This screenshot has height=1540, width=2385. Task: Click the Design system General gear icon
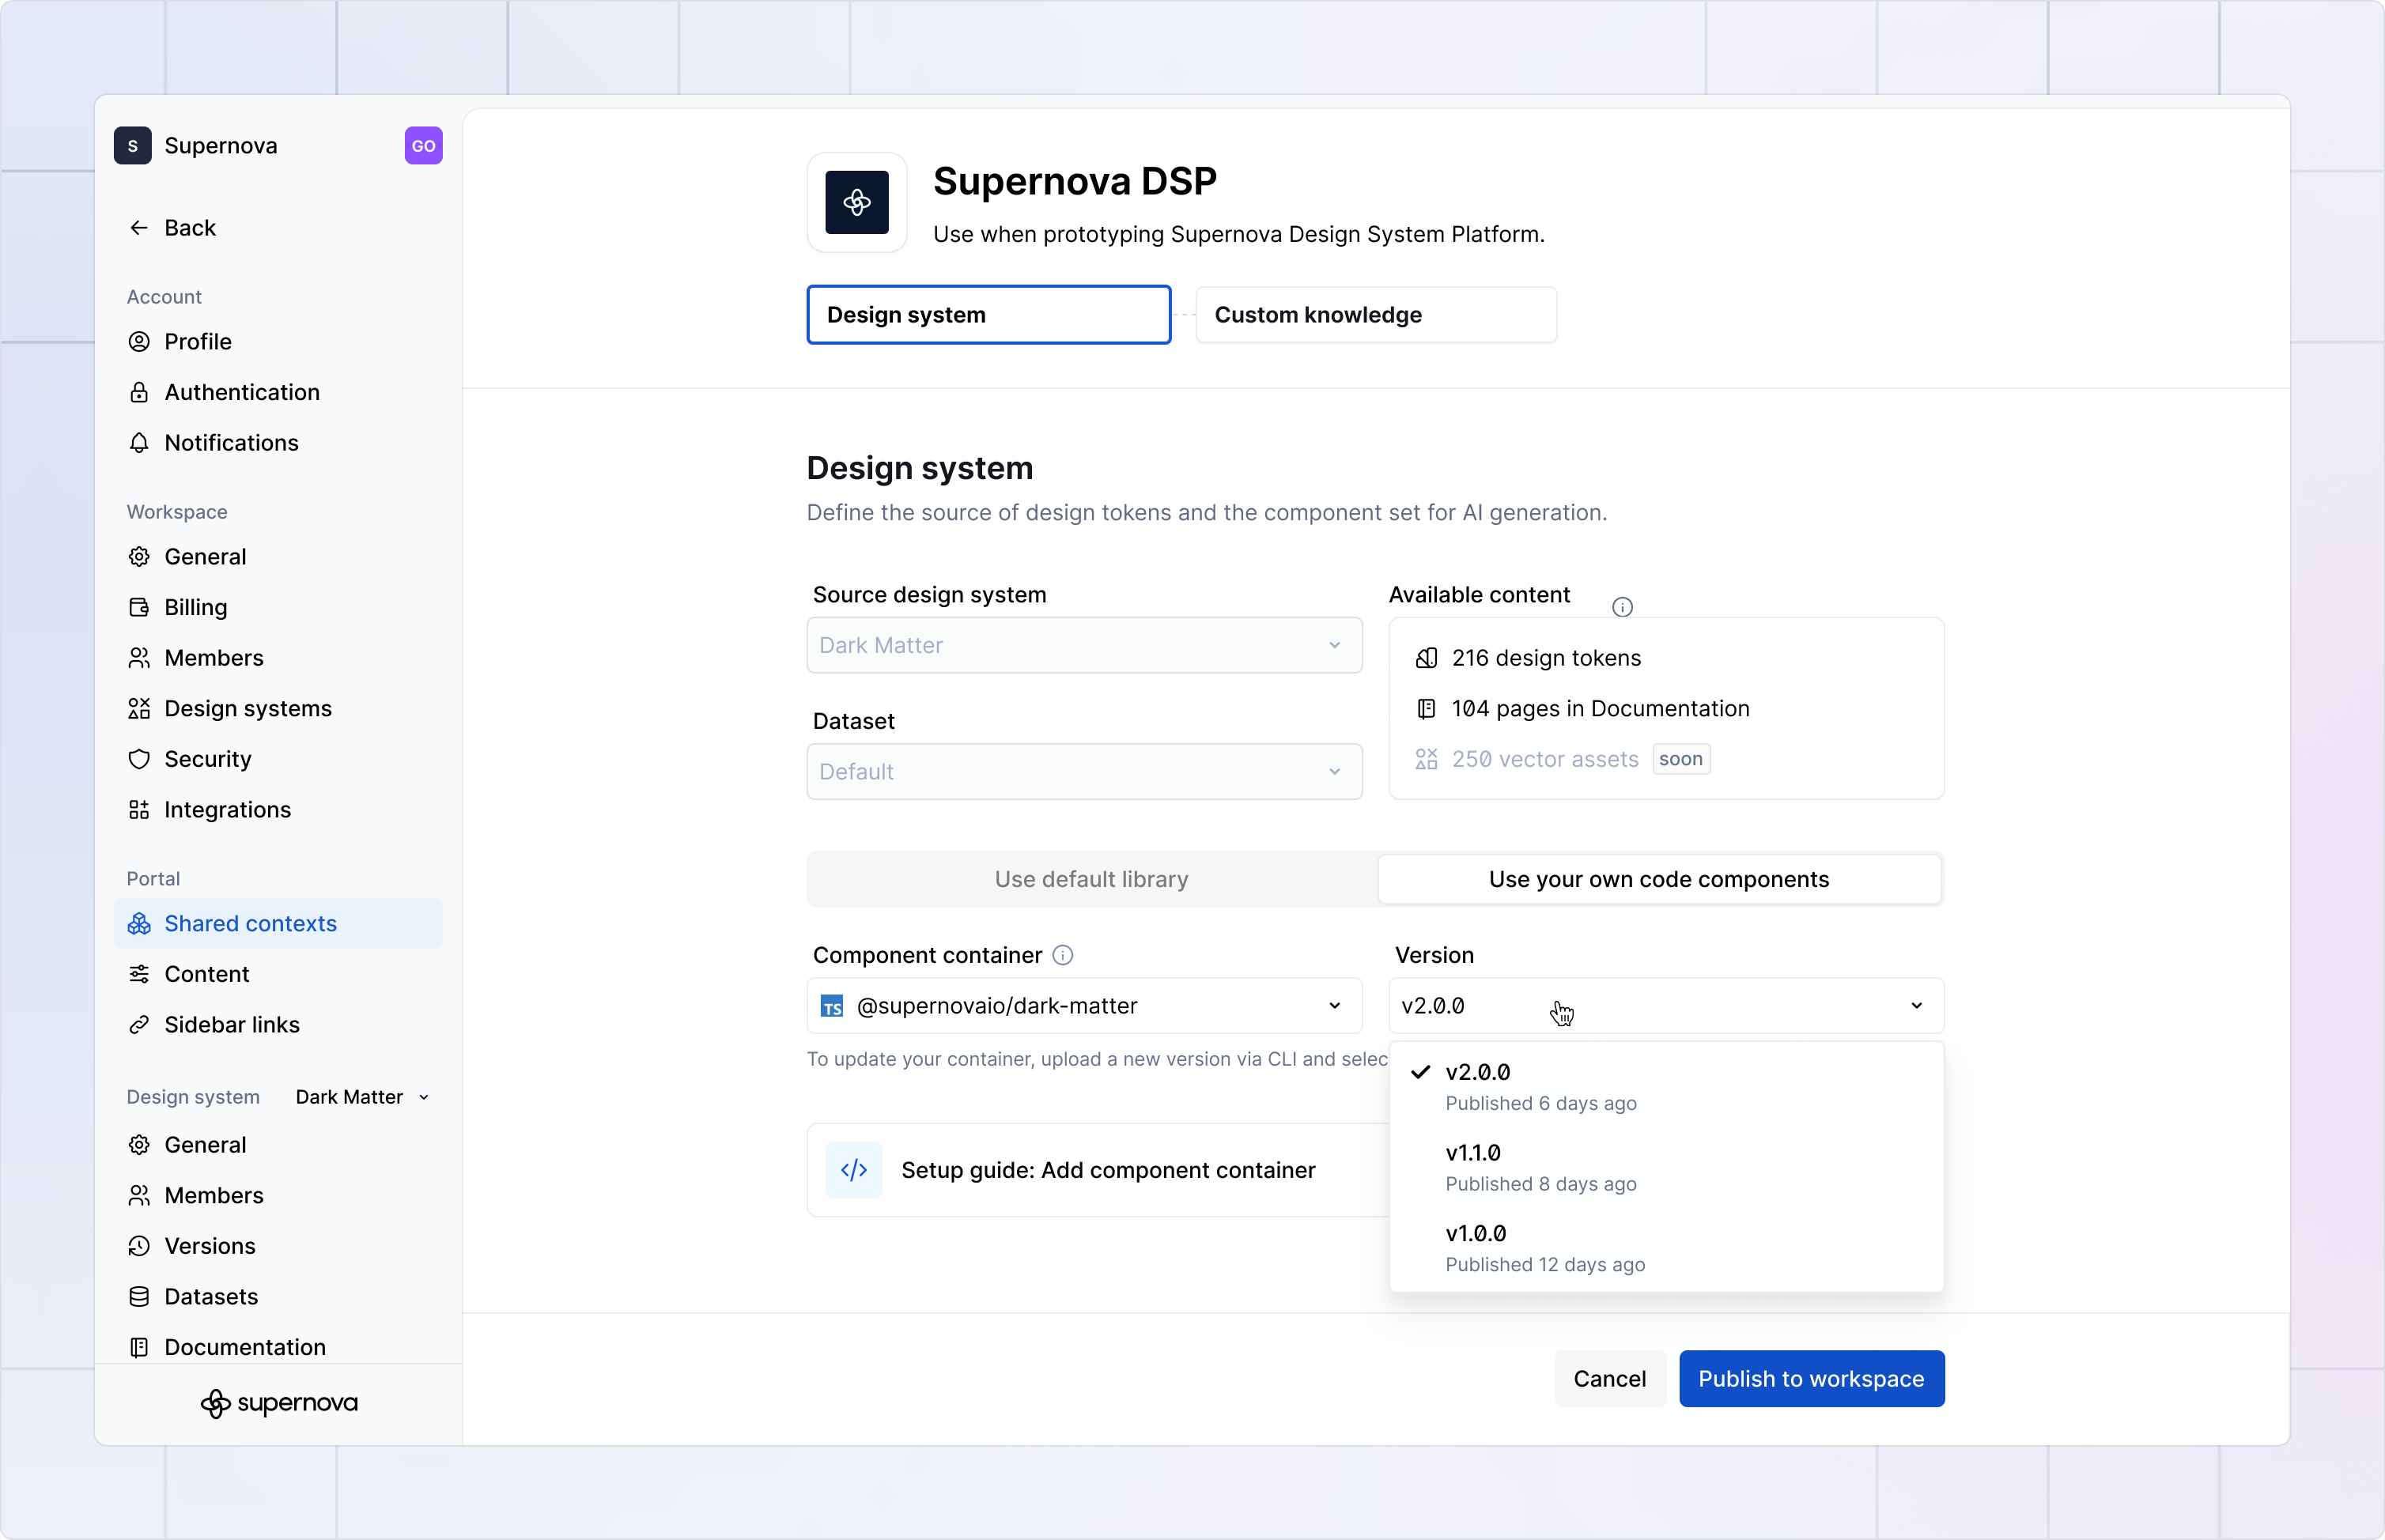click(139, 1145)
